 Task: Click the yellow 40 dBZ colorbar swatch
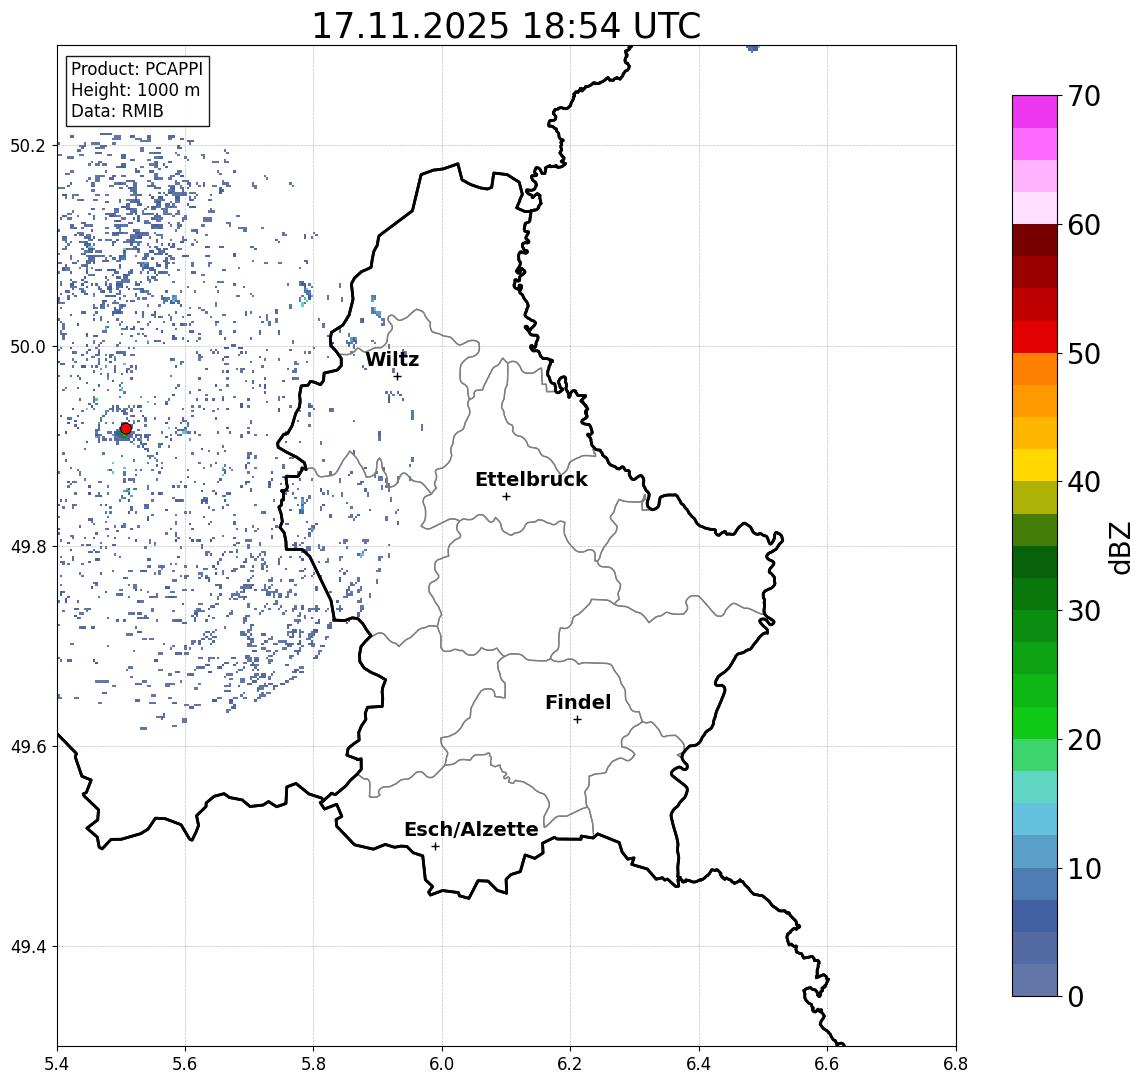click(1035, 465)
